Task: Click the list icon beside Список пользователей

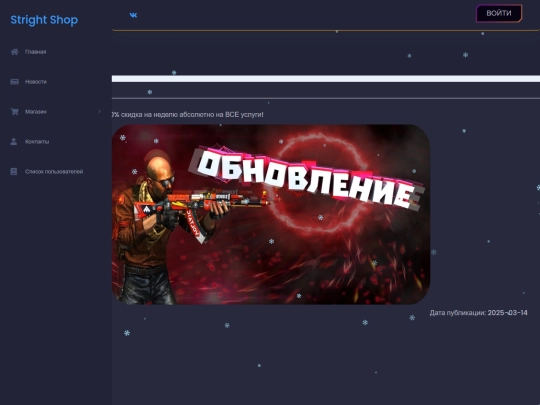Action: tap(14, 172)
